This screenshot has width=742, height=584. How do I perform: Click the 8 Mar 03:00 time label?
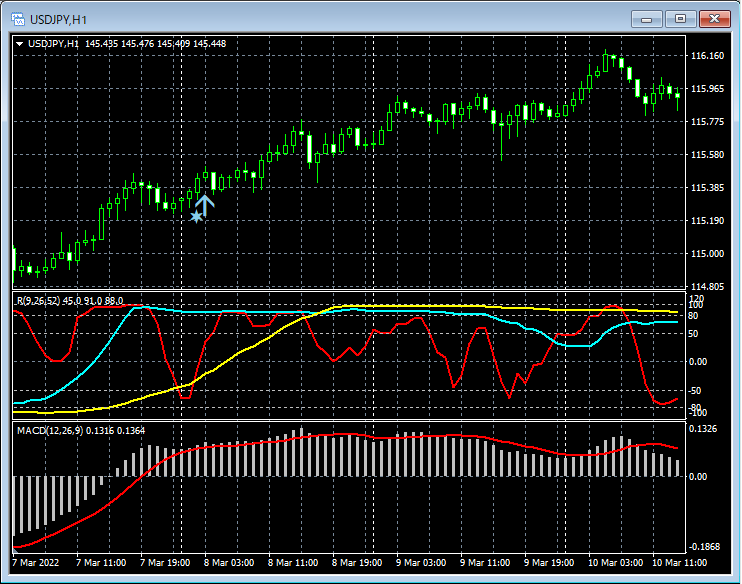click(229, 563)
